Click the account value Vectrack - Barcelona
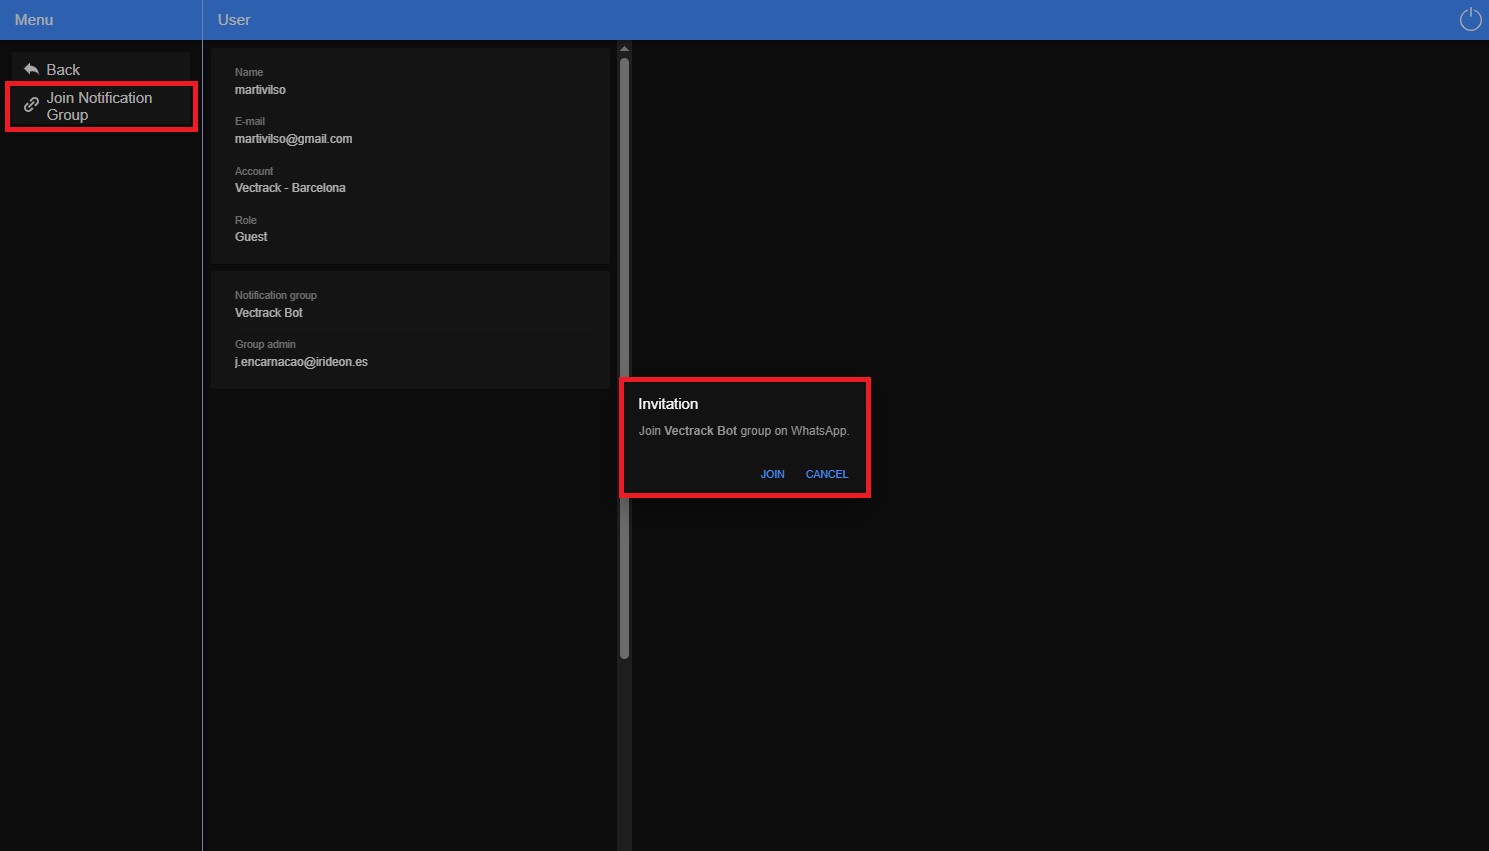This screenshot has width=1489, height=851. pos(290,188)
